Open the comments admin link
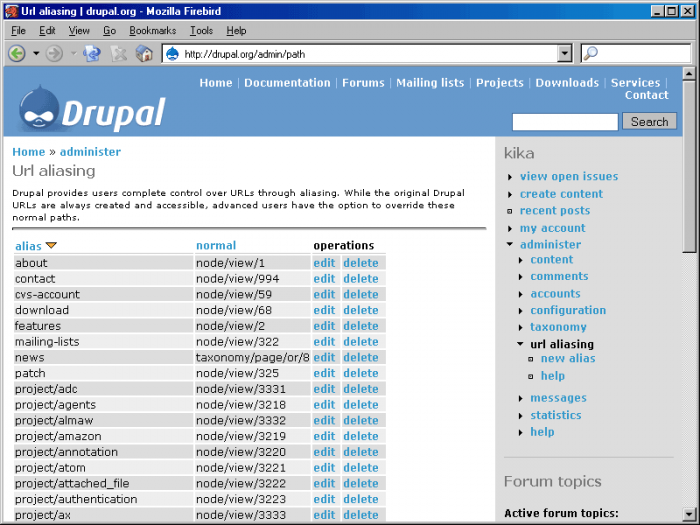700x525 pixels. (x=559, y=276)
